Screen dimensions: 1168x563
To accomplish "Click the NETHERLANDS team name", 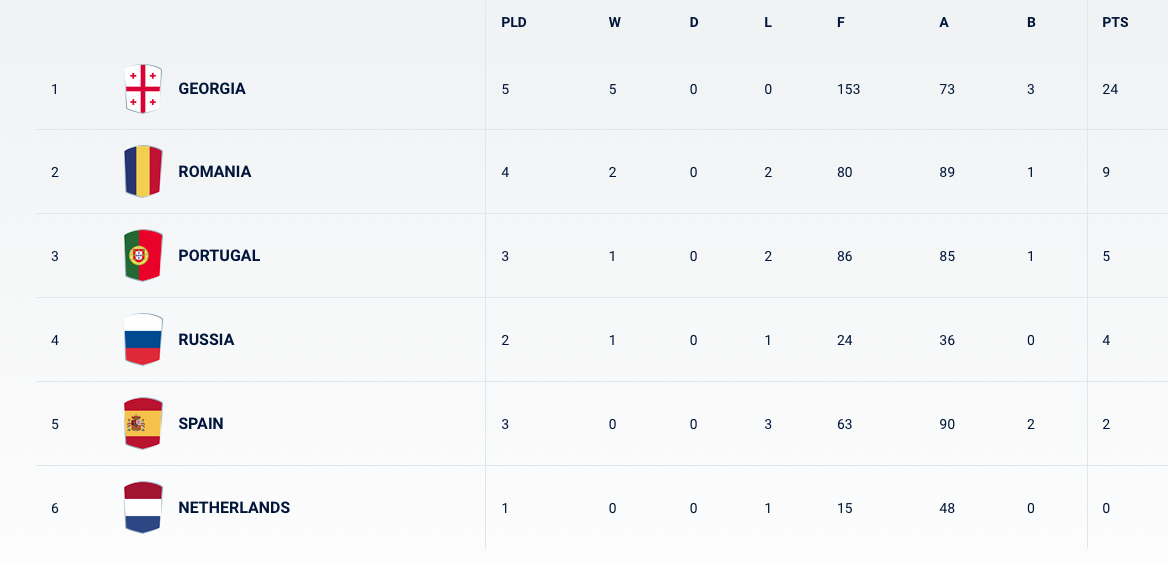I will click(234, 508).
